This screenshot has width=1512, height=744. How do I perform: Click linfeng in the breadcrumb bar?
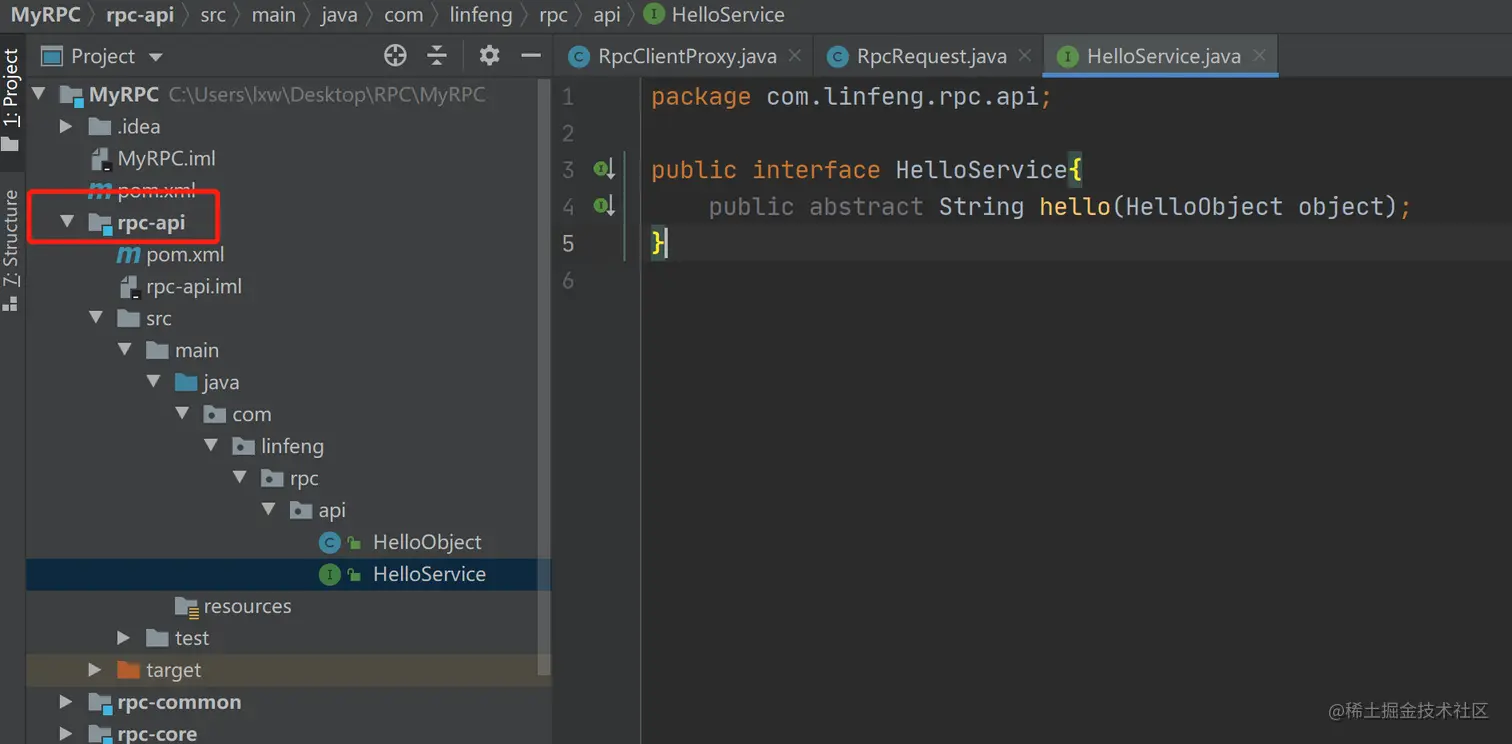click(480, 15)
